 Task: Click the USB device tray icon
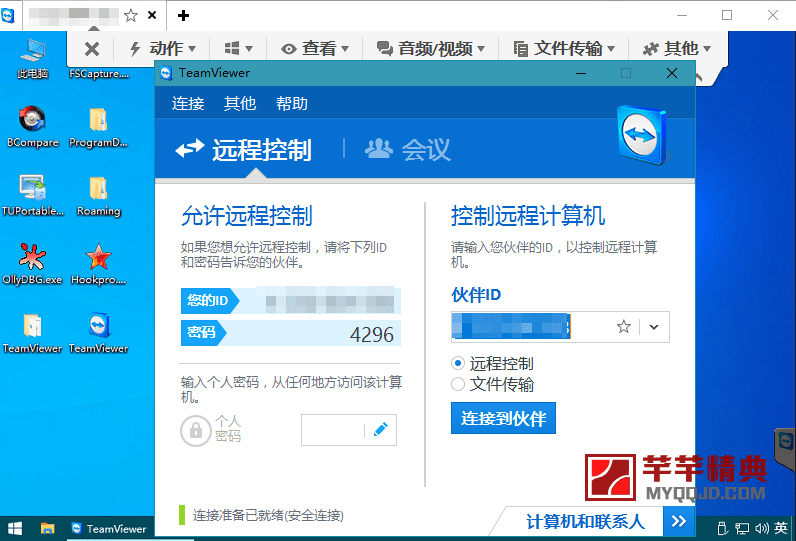click(x=722, y=529)
